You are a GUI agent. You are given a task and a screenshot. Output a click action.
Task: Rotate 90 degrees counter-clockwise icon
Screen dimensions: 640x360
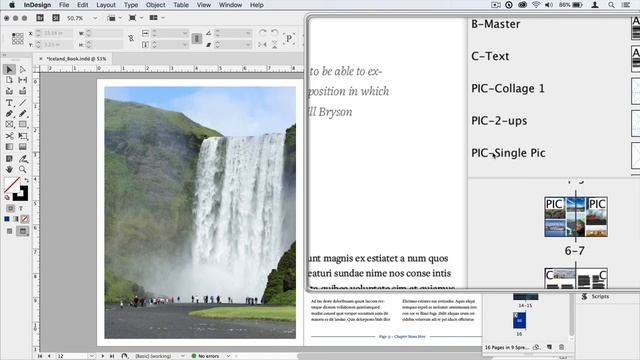click(x=275, y=33)
